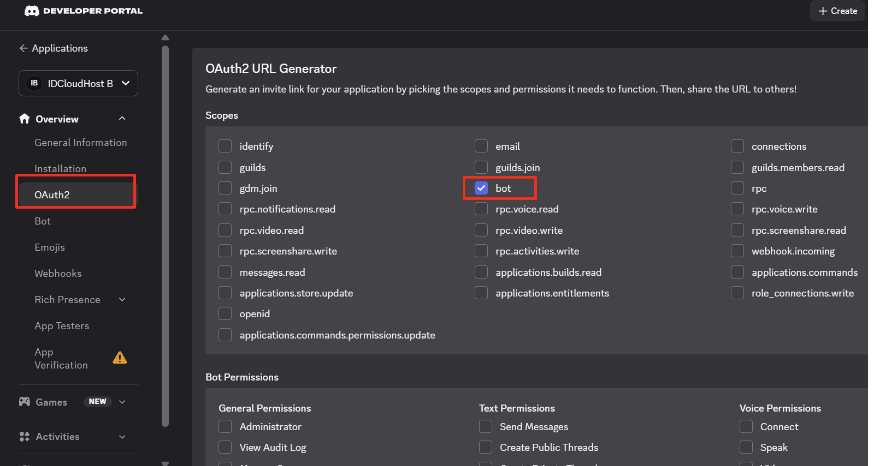
Task: Tick the applications.entitlements checkbox
Action: 481,293
